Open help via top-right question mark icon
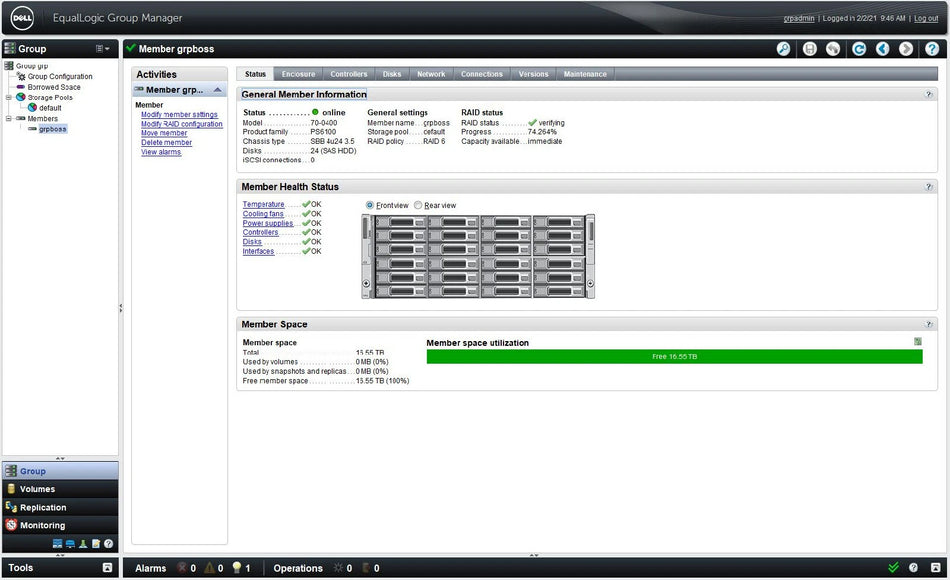 pyautogui.click(x=932, y=49)
